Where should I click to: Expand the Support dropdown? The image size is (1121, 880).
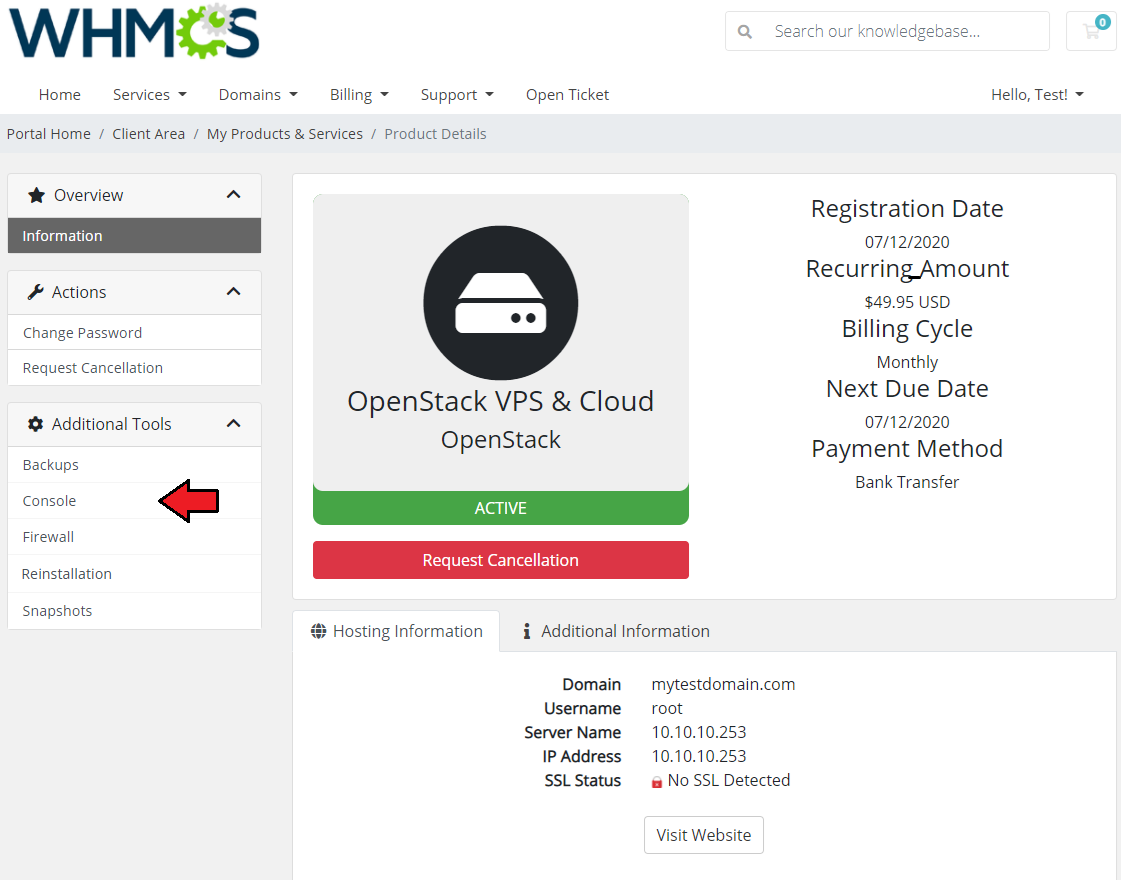click(x=457, y=94)
